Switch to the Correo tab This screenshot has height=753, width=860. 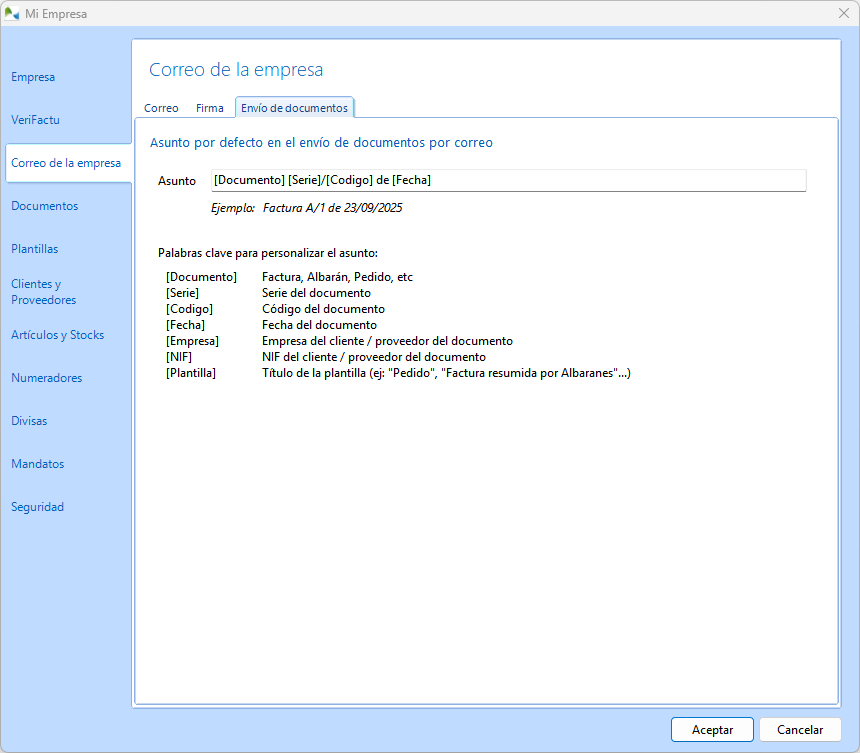(161, 108)
